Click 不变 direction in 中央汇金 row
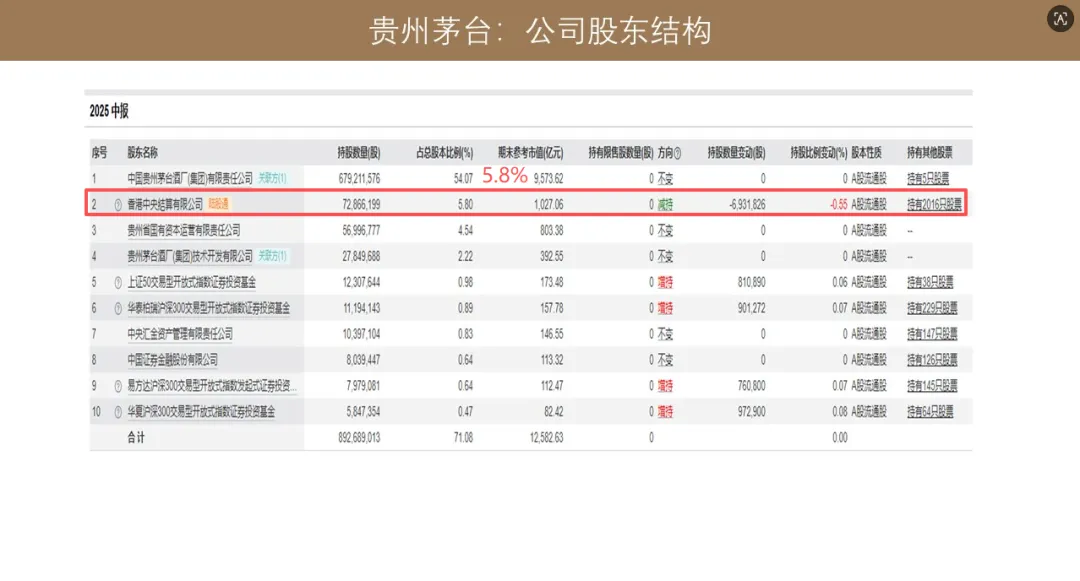This screenshot has height=581, width=1080. 665,334
